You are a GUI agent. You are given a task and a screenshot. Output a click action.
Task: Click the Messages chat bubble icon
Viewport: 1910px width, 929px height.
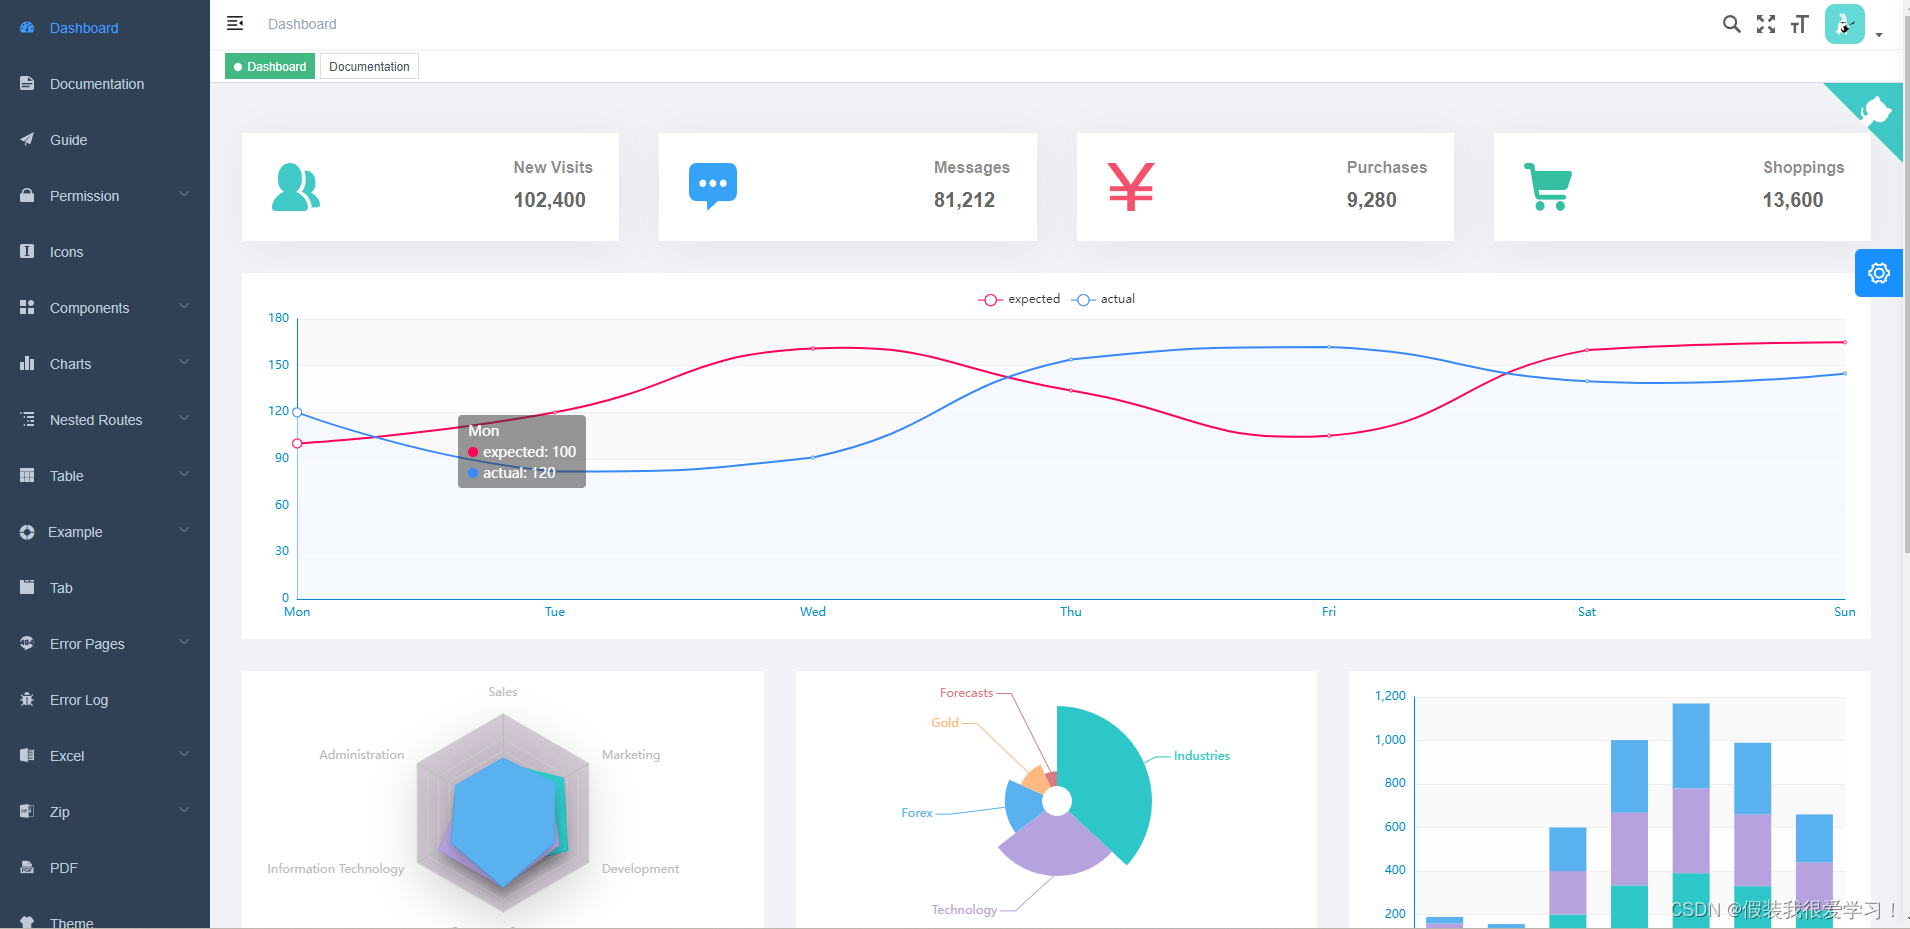(713, 186)
